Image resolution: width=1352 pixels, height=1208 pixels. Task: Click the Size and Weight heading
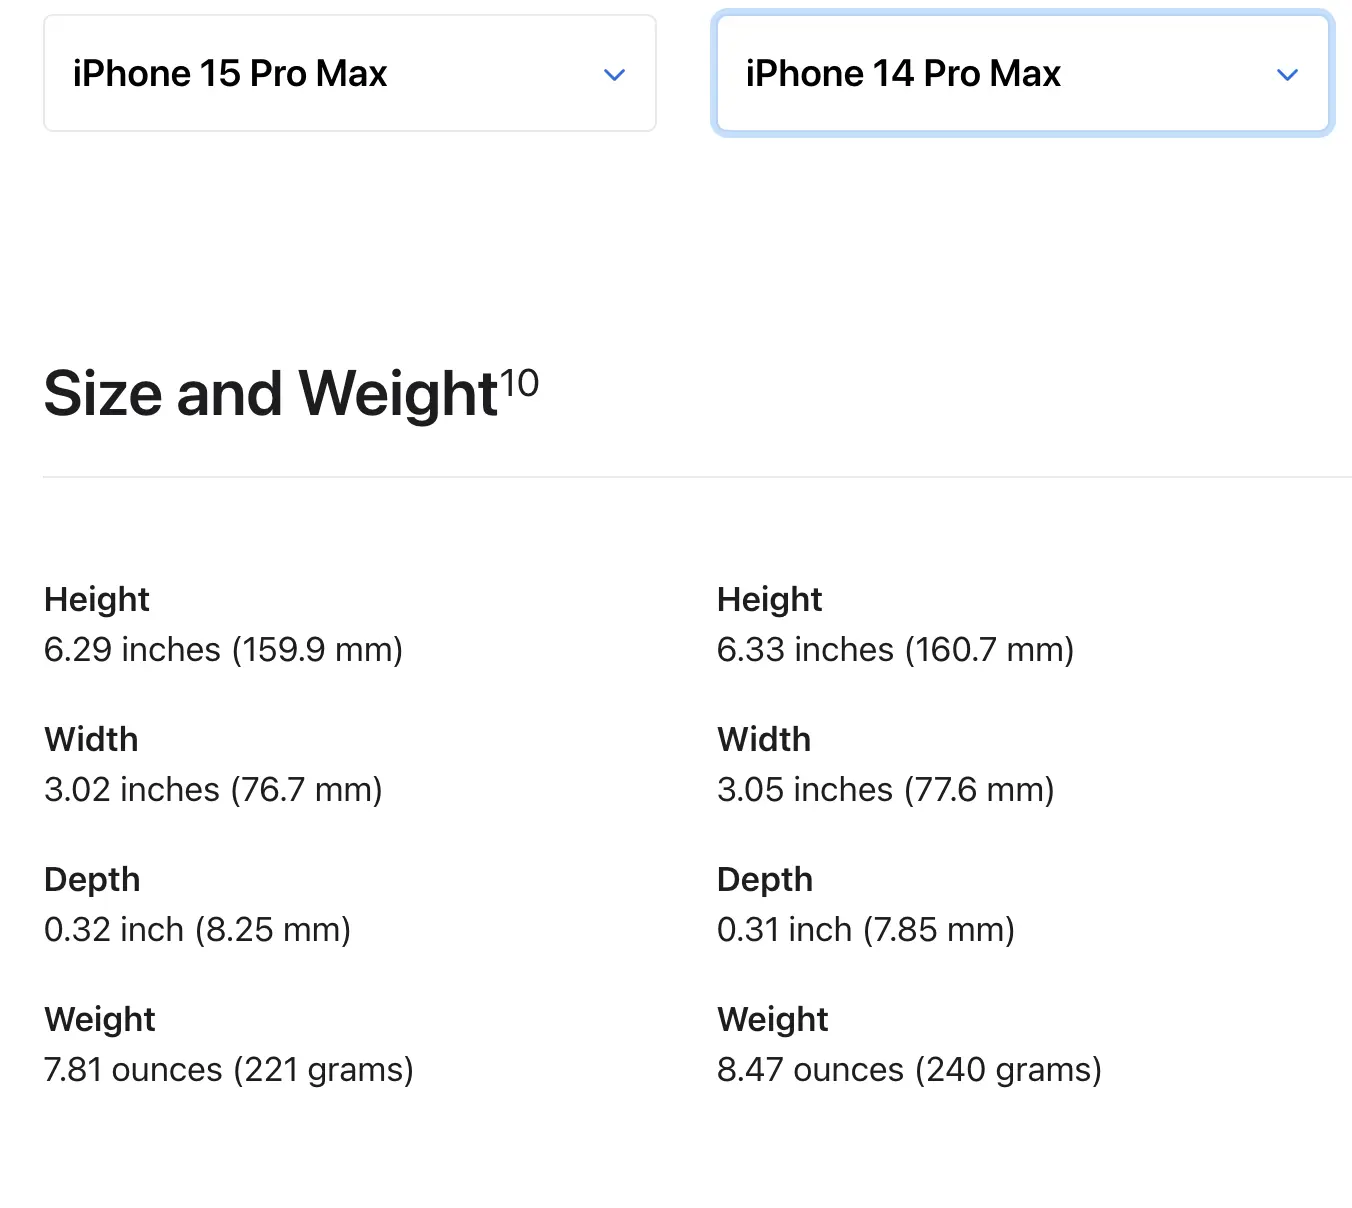(x=270, y=394)
